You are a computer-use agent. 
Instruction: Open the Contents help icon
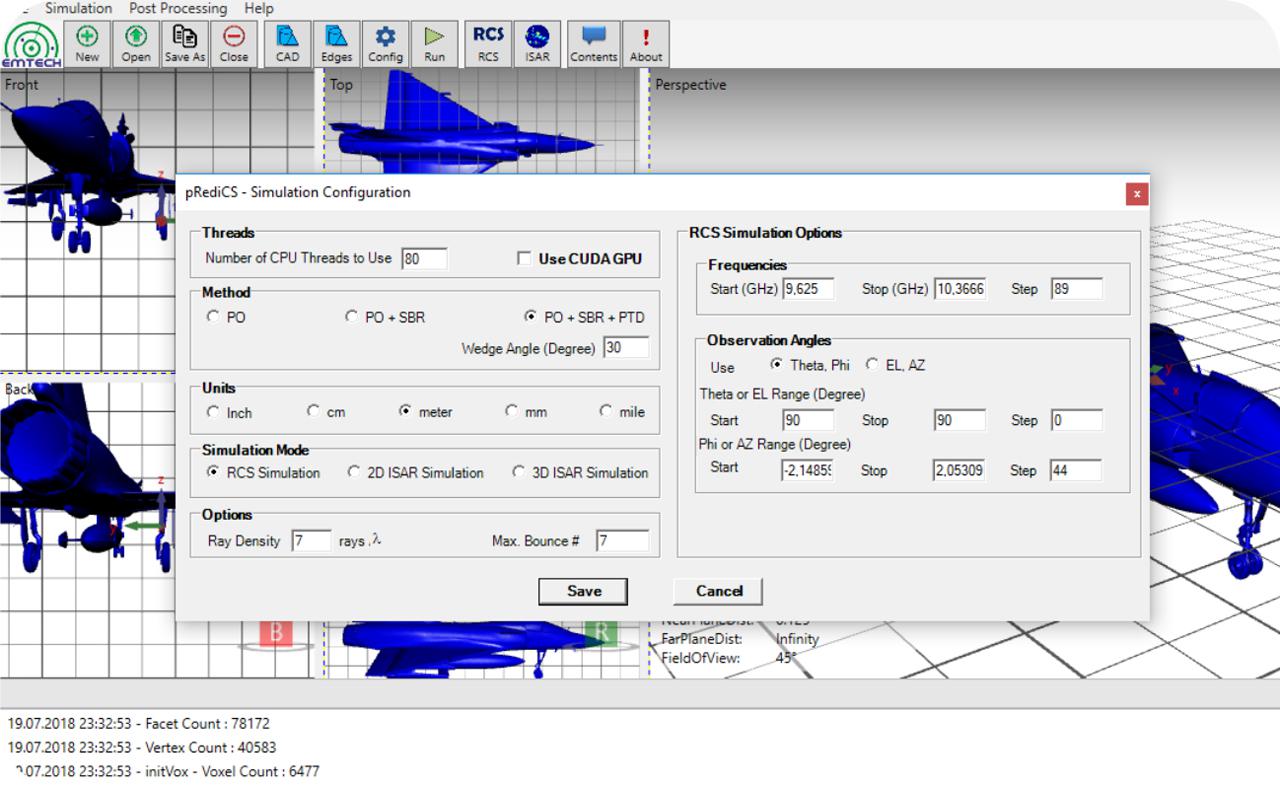pyautogui.click(x=594, y=45)
